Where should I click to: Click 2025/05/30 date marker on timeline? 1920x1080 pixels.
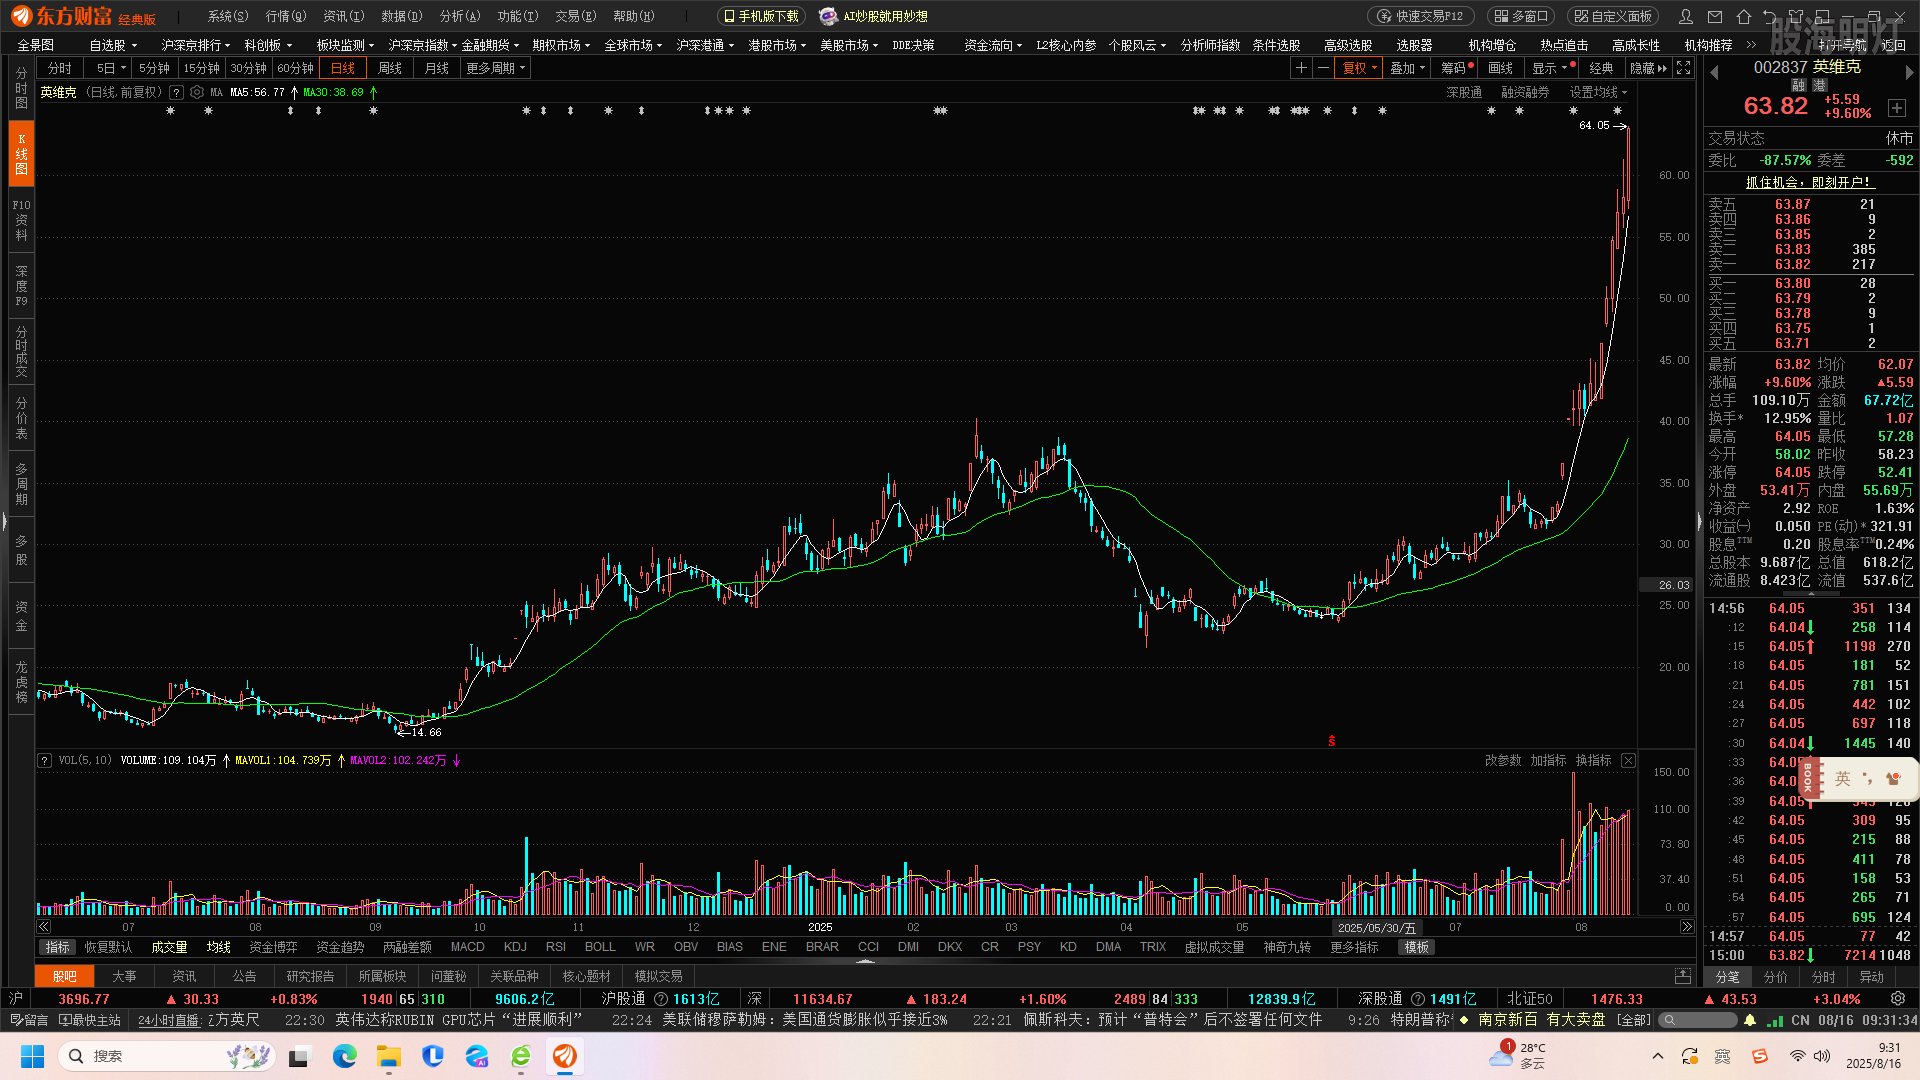tap(1376, 928)
